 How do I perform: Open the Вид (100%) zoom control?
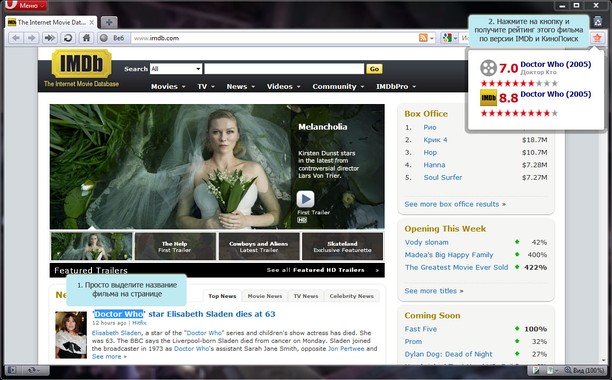(x=584, y=370)
